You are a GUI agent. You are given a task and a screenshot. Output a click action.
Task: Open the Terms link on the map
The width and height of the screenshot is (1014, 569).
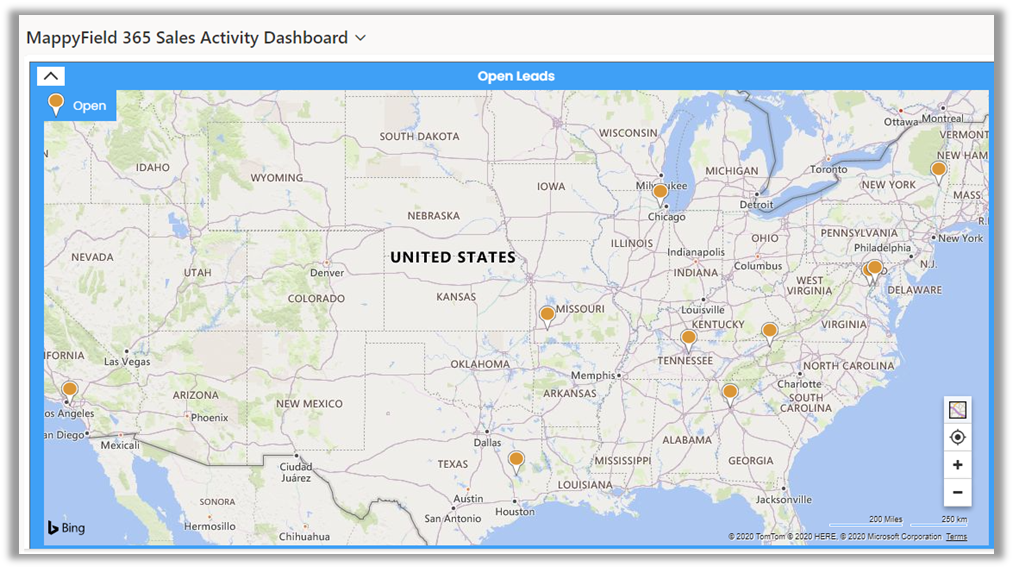[x=956, y=537]
